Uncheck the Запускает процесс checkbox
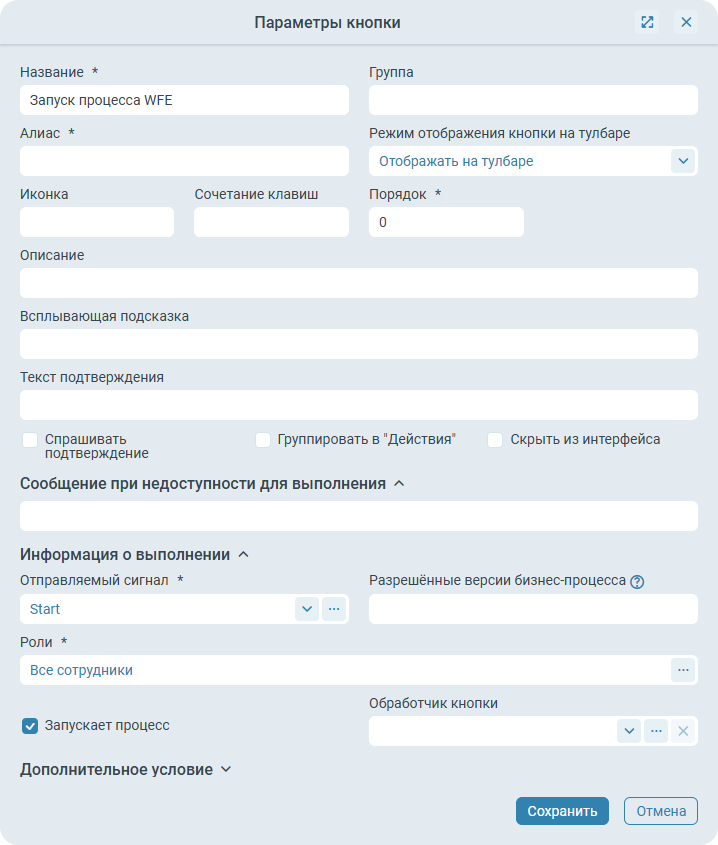 30,726
